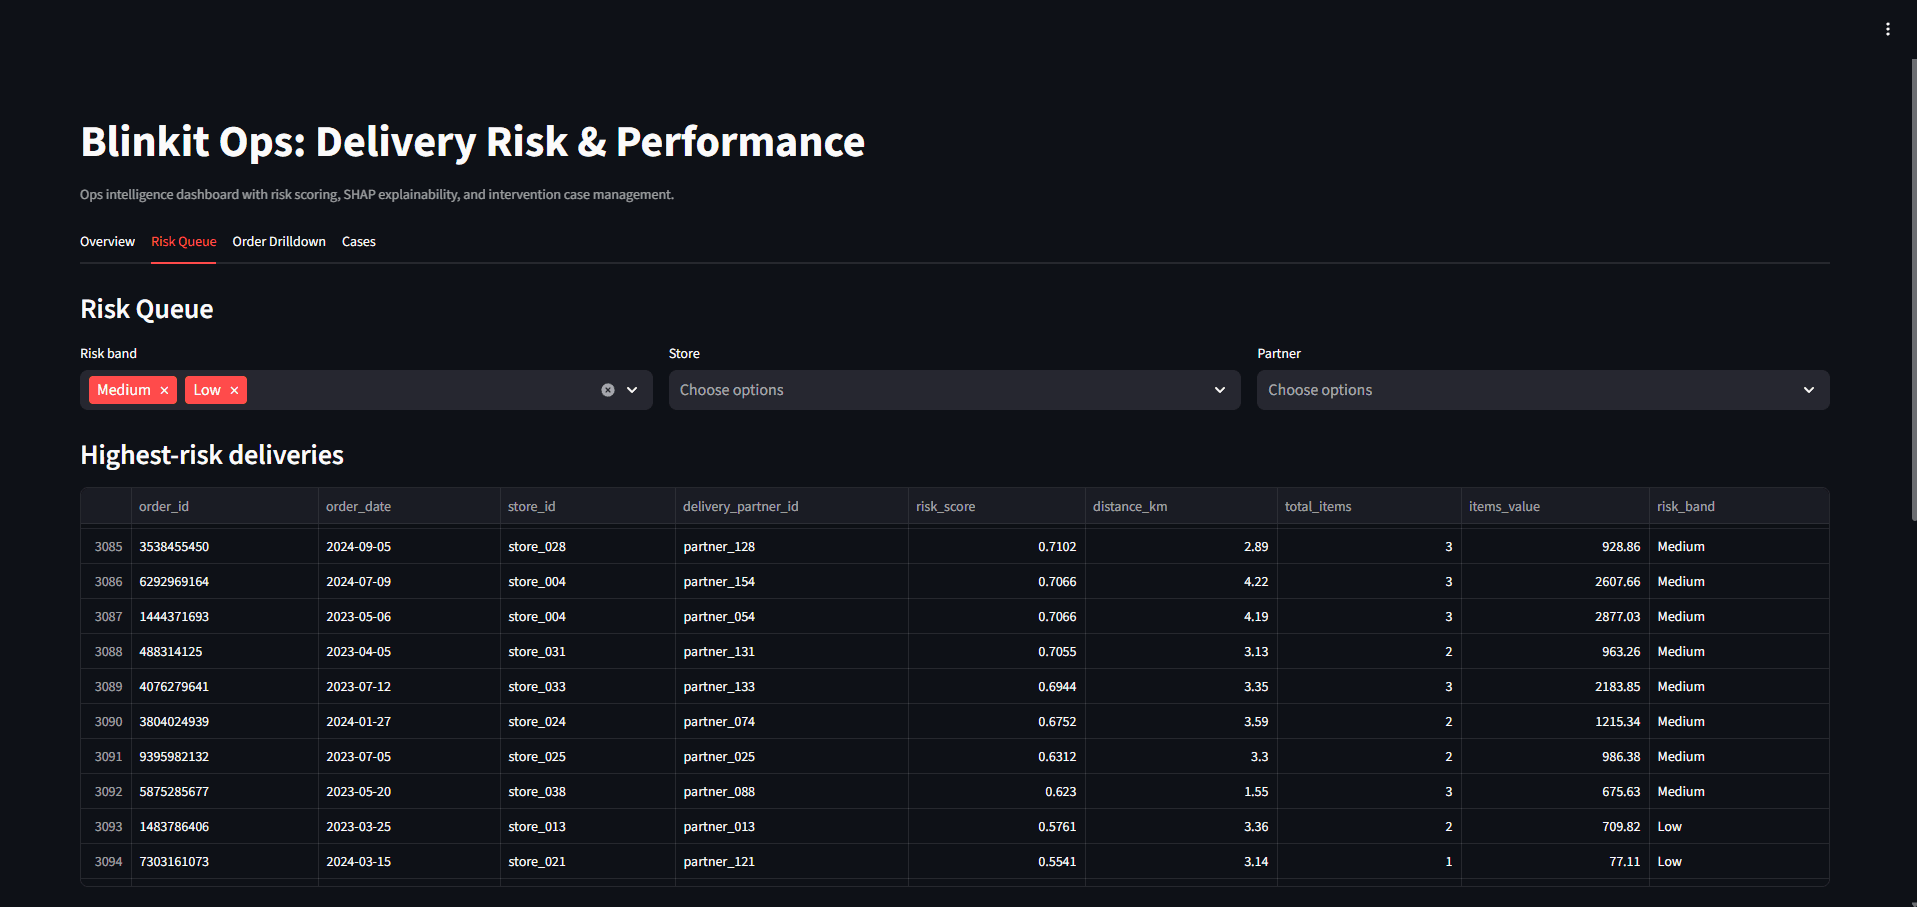Click the store_021 cell

coord(588,862)
